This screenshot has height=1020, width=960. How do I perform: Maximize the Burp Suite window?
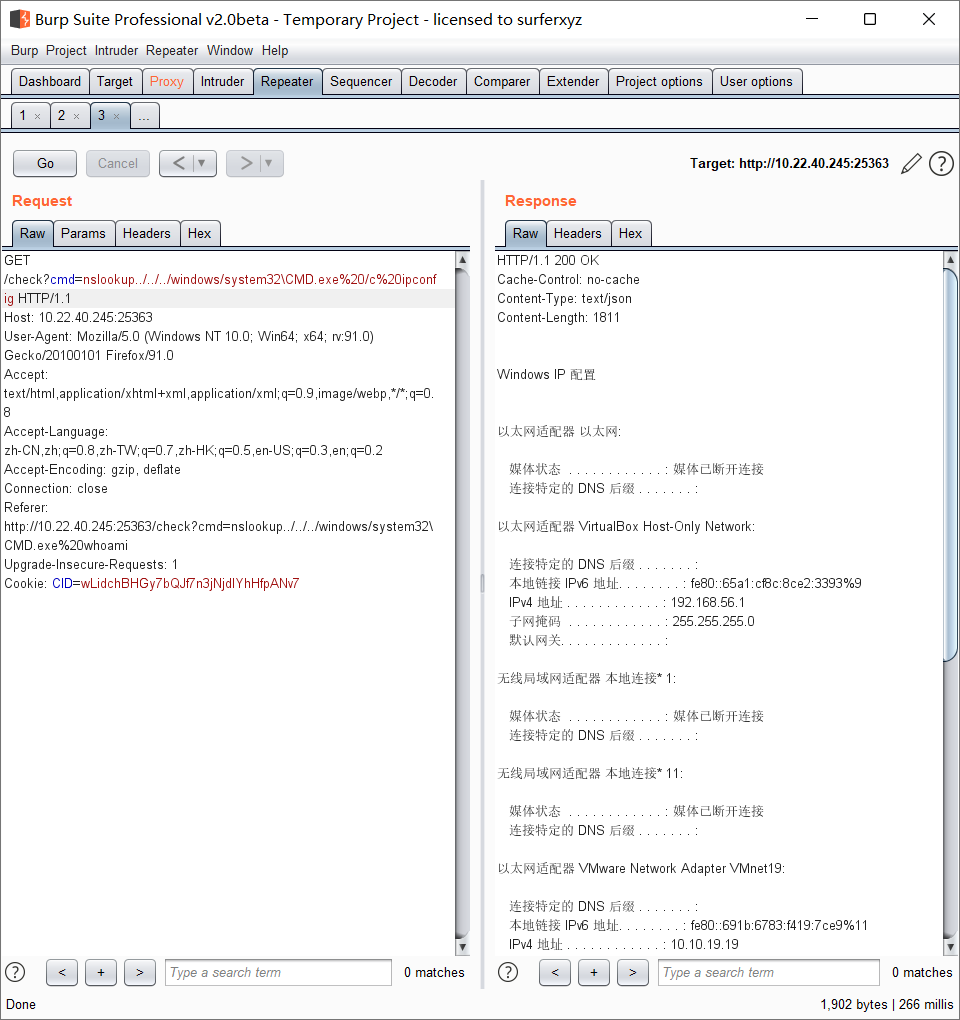point(870,19)
